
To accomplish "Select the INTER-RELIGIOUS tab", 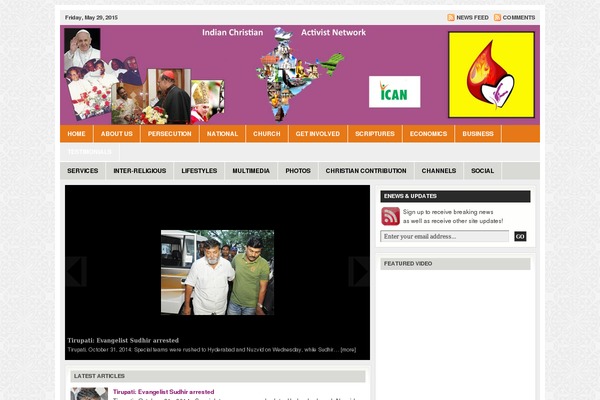I will 140,171.
